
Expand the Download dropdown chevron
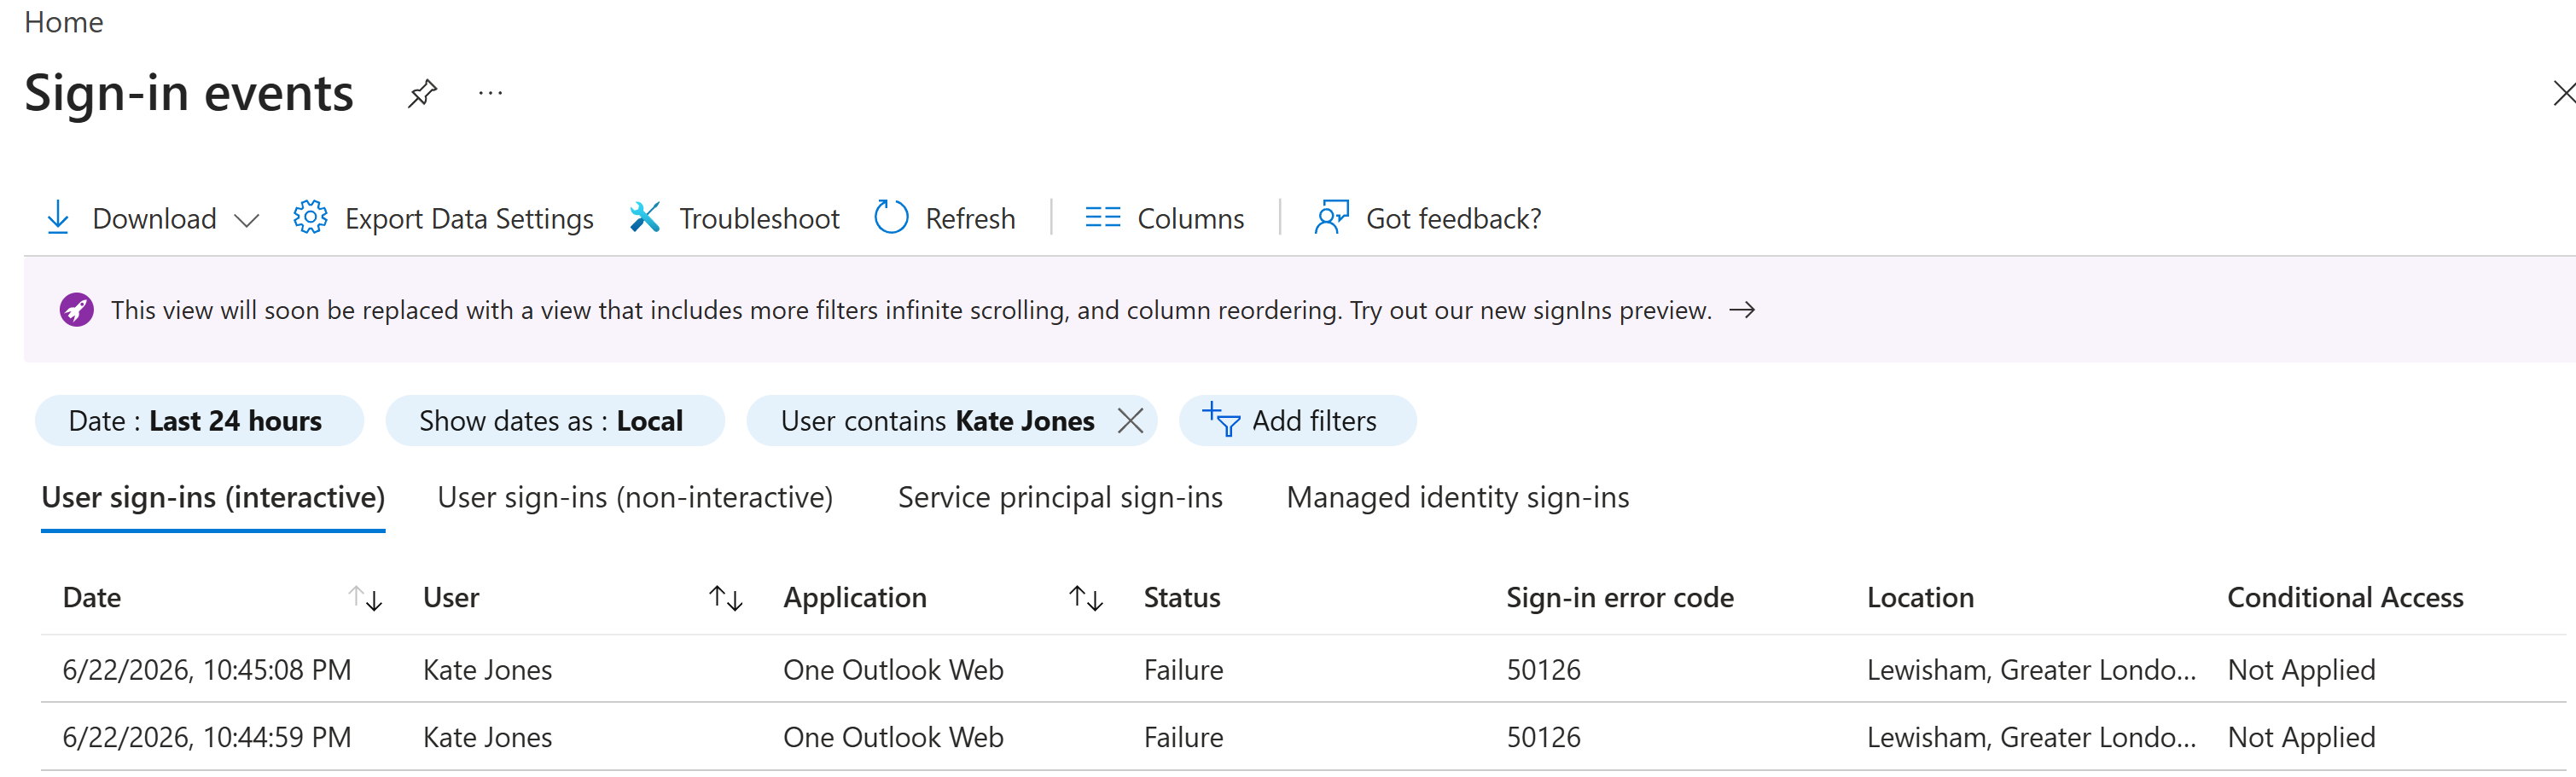tap(246, 220)
